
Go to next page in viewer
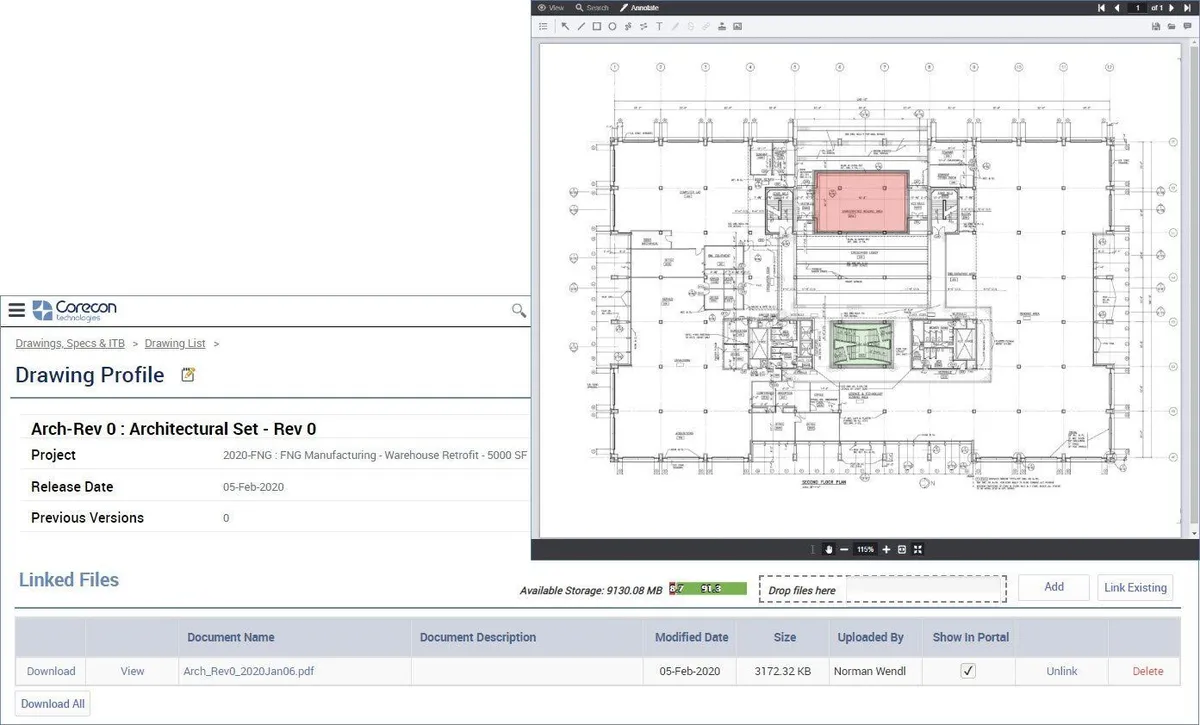click(1174, 8)
